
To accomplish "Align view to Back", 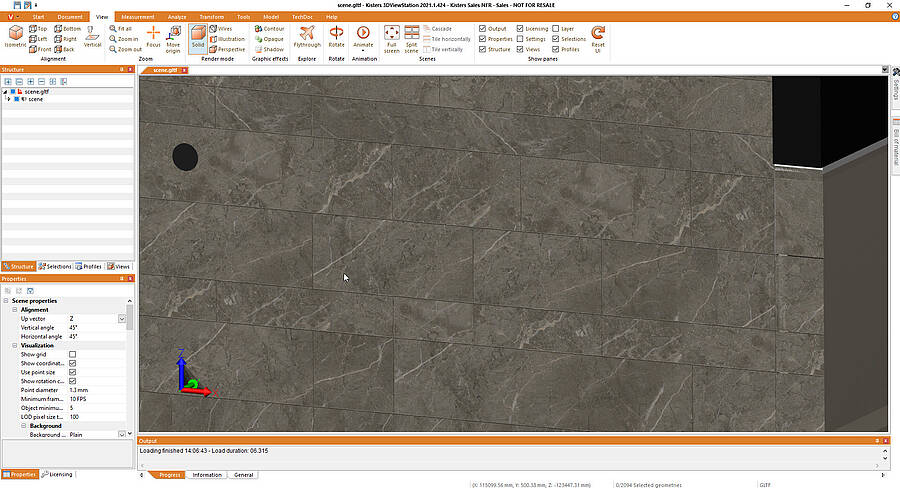I will click(64, 49).
